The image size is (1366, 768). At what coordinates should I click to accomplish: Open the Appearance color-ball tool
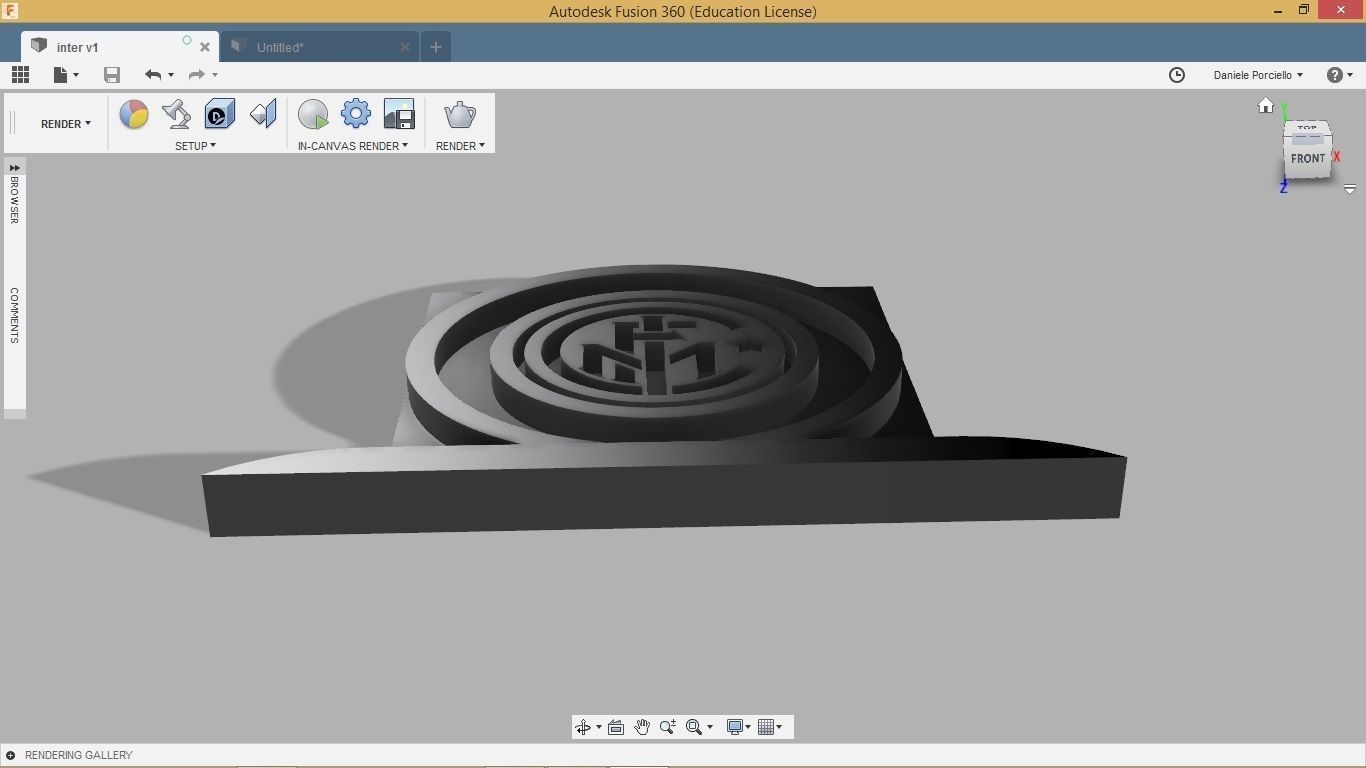coord(134,114)
